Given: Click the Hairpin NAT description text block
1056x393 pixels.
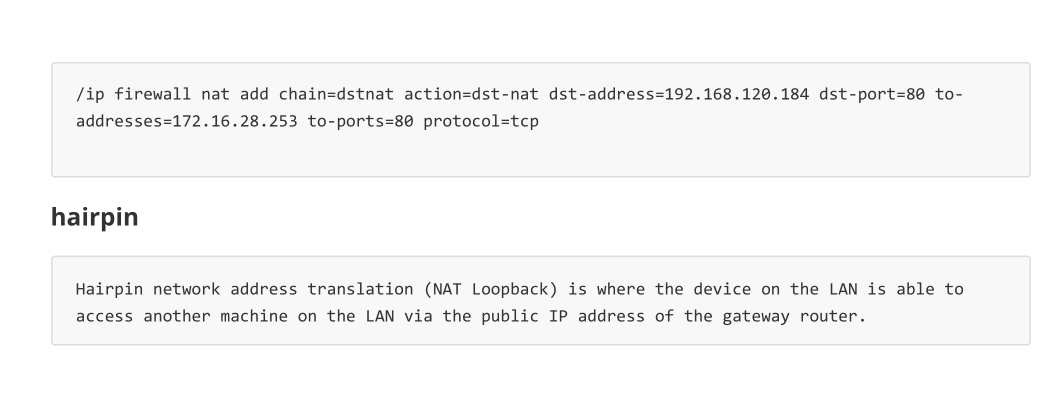Looking at the screenshot, I should click(541, 300).
